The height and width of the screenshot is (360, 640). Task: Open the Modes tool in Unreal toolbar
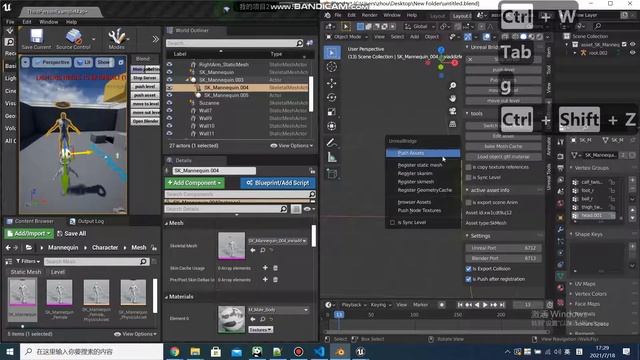pyautogui.click(x=117, y=39)
